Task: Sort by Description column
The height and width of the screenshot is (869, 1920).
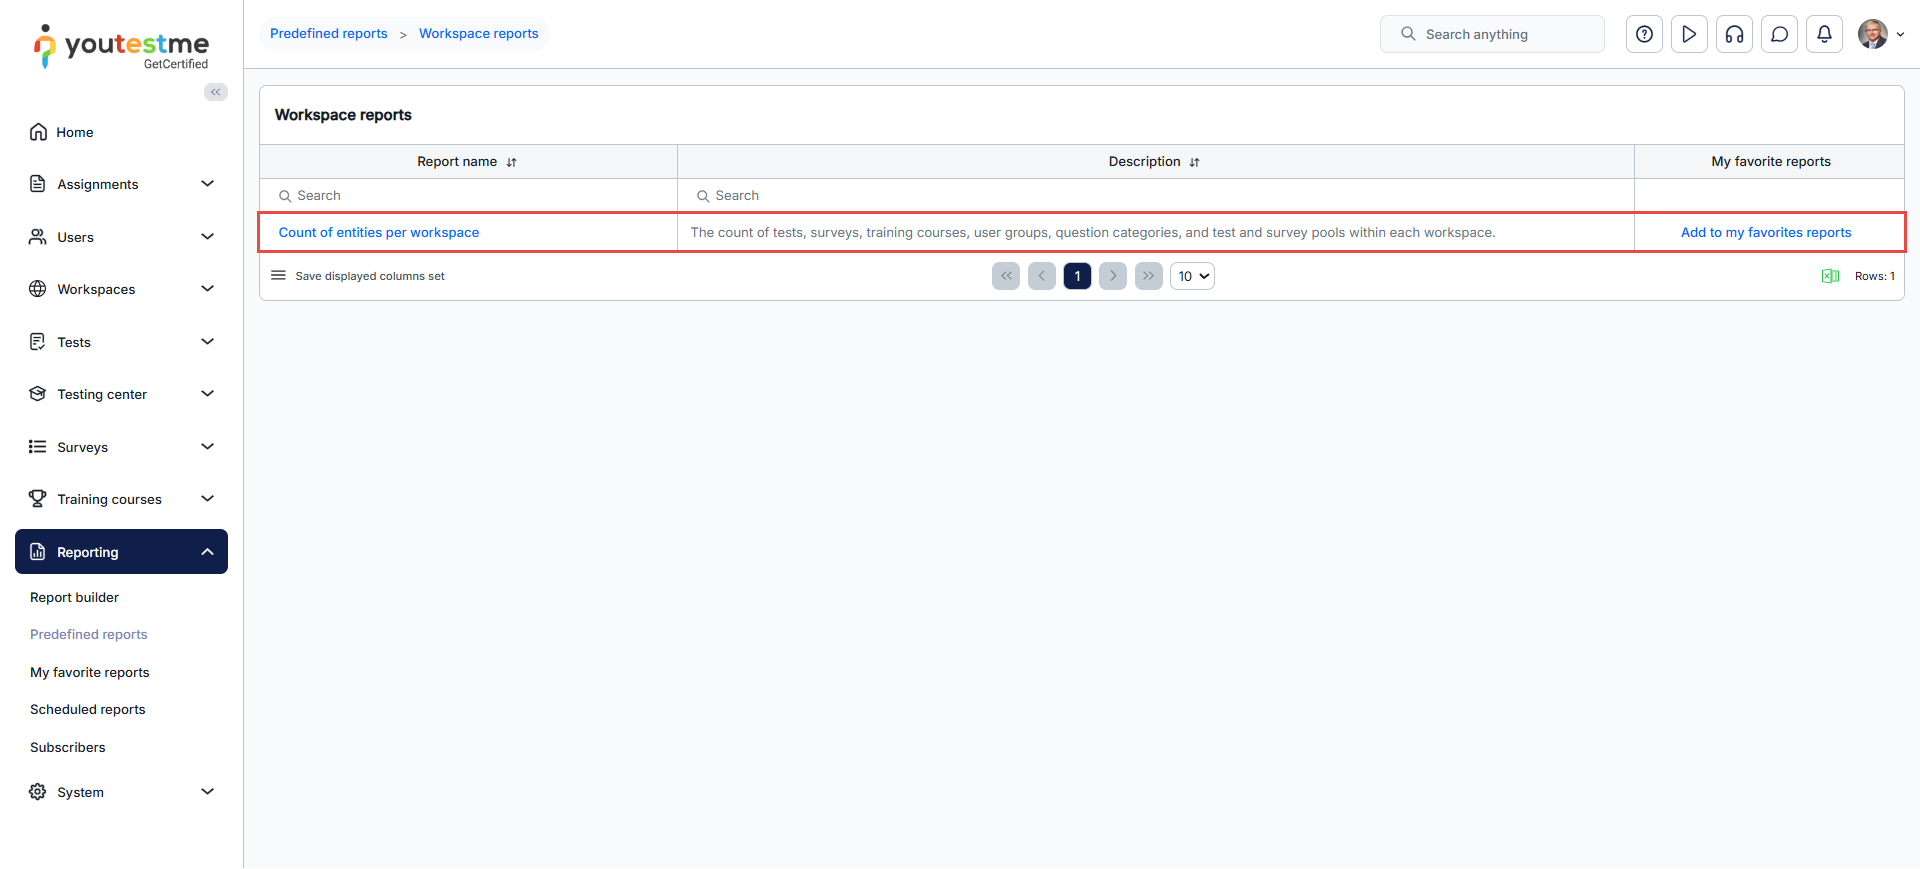Action: coord(1194,162)
